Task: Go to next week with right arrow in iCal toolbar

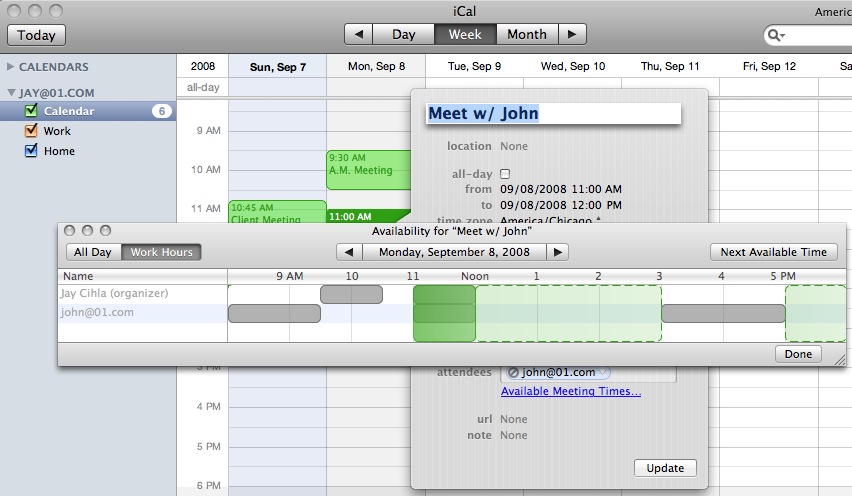Action: tap(572, 34)
